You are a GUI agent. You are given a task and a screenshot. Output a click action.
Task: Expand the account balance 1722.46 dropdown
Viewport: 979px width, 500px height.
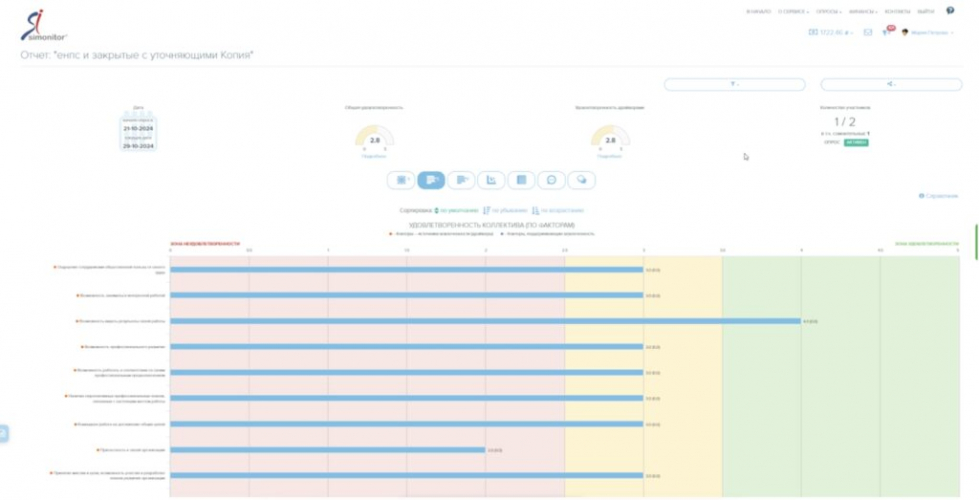coord(831,32)
